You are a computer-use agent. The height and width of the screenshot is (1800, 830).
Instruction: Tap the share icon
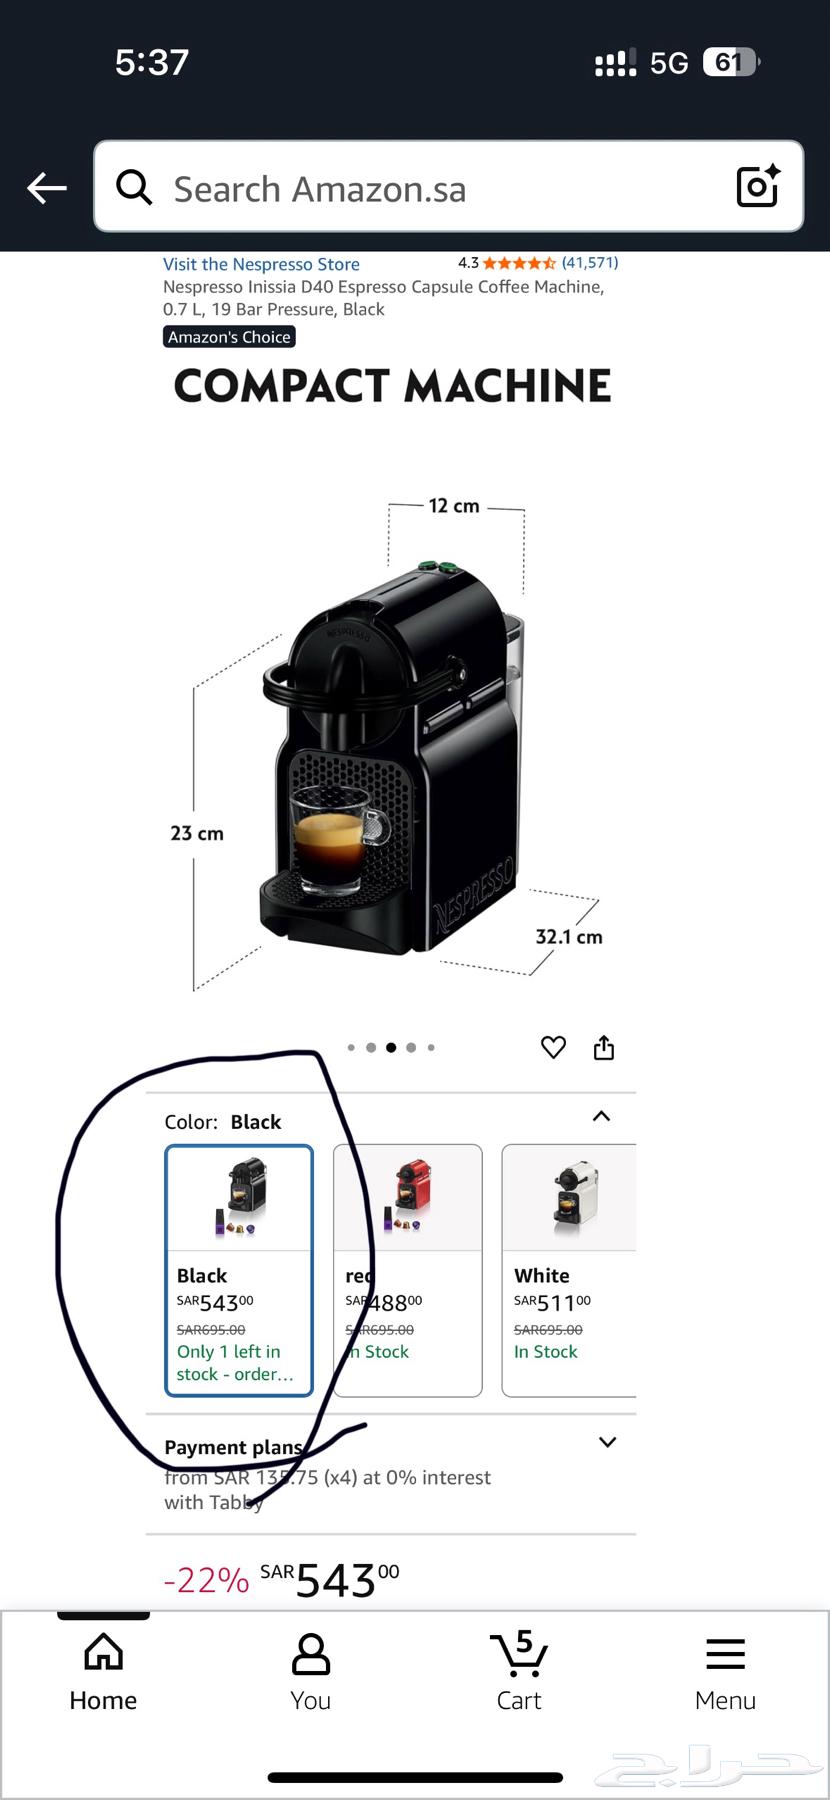[604, 1047]
